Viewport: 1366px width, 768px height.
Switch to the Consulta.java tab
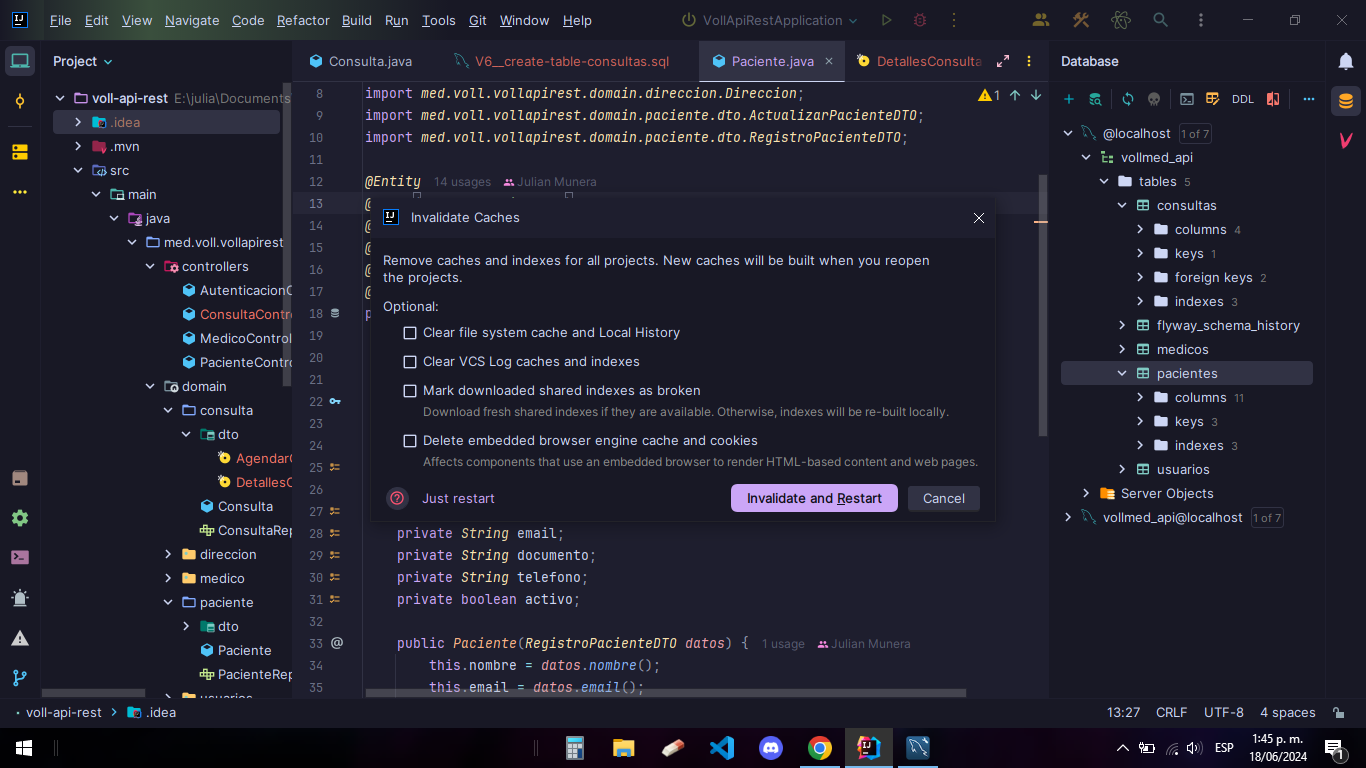coord(360,61)
